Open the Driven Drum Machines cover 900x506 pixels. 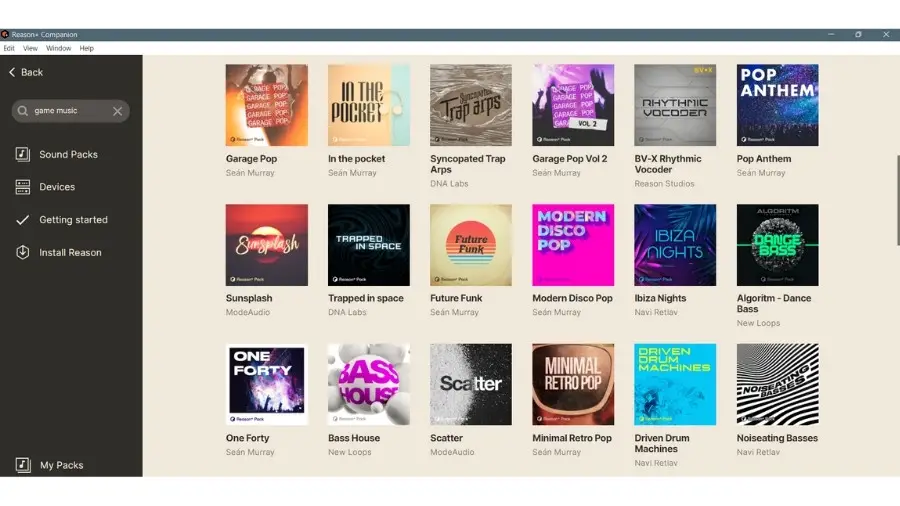coord(675,384)
